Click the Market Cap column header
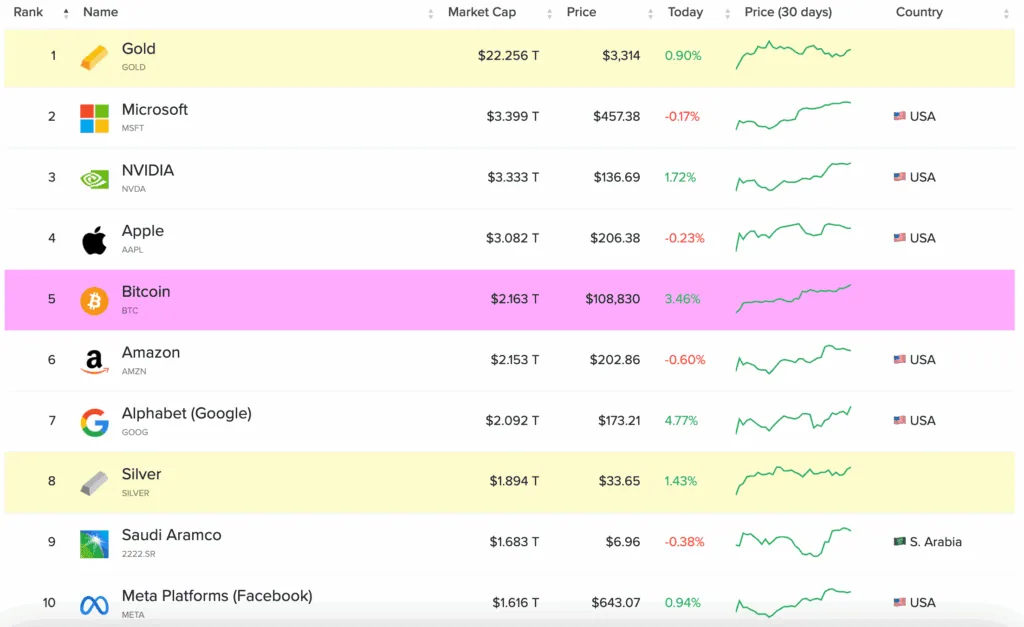The image size is (1024, 627). (x=482, y=12)
